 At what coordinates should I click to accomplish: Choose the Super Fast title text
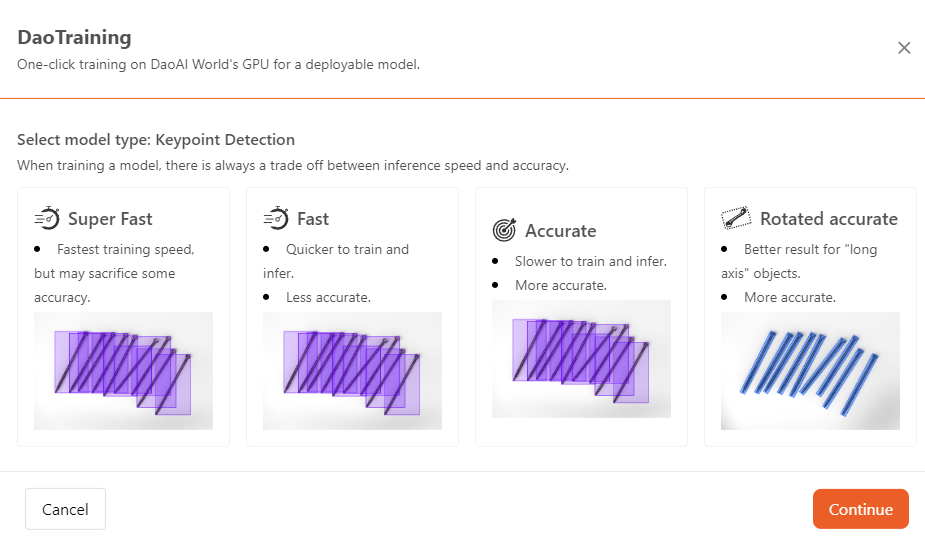[110, 219]
